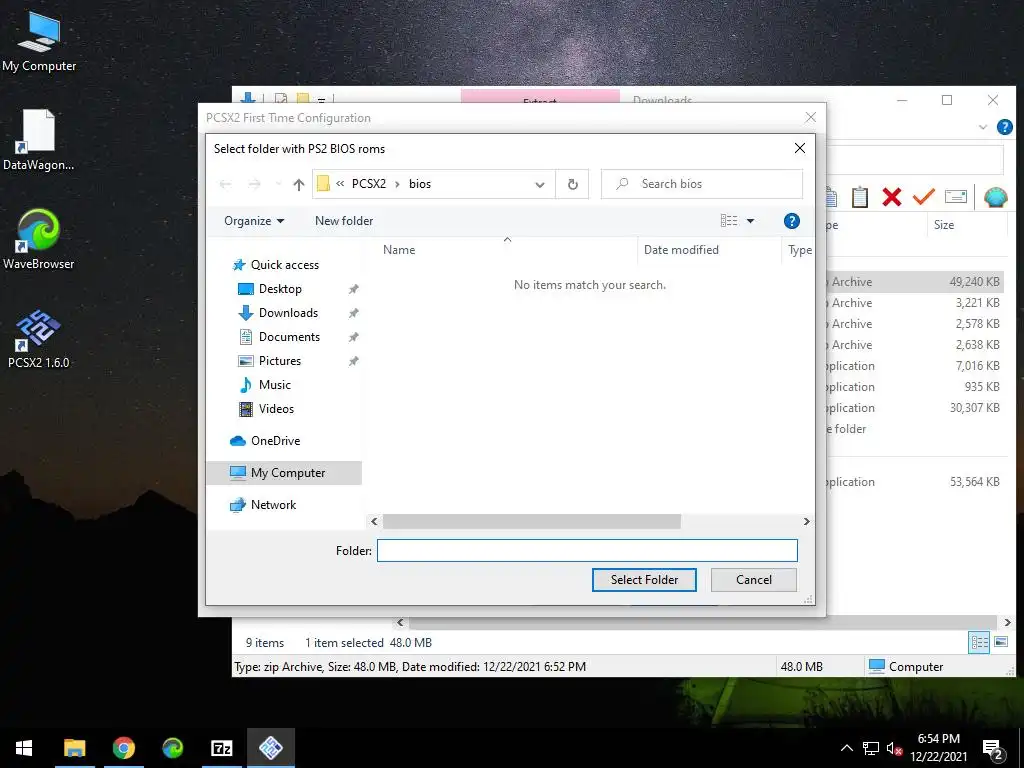Click the rename icon in background window toolbar

click(955, 197)
